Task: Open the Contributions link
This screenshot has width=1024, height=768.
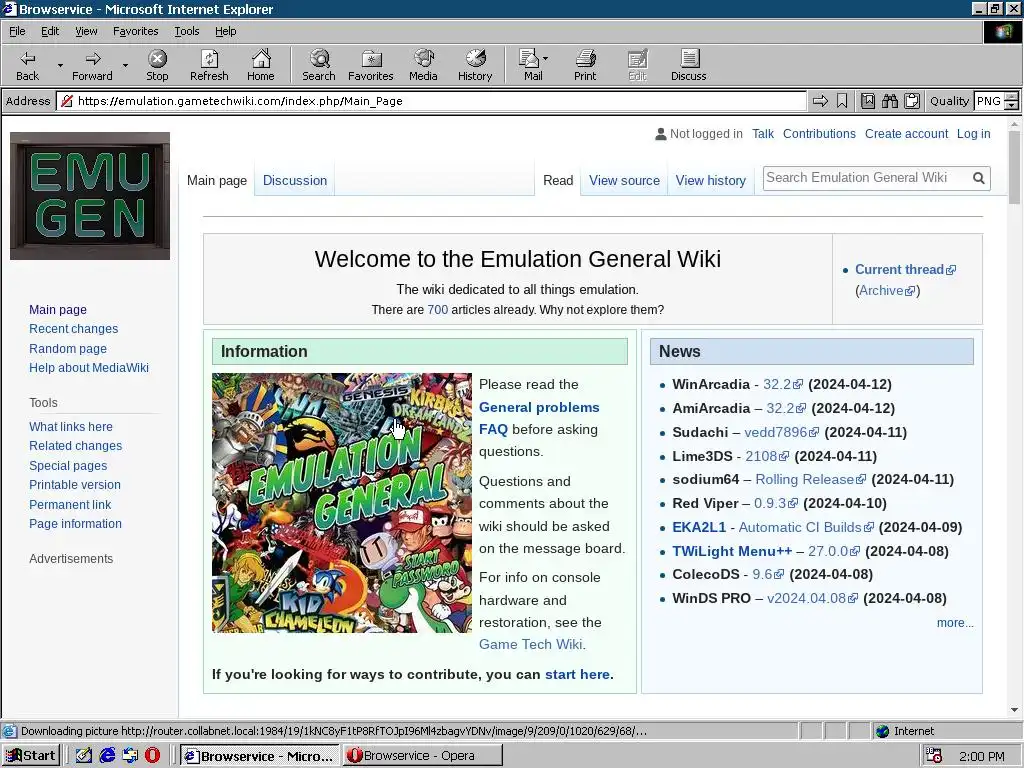Action: tap(819, 133)
